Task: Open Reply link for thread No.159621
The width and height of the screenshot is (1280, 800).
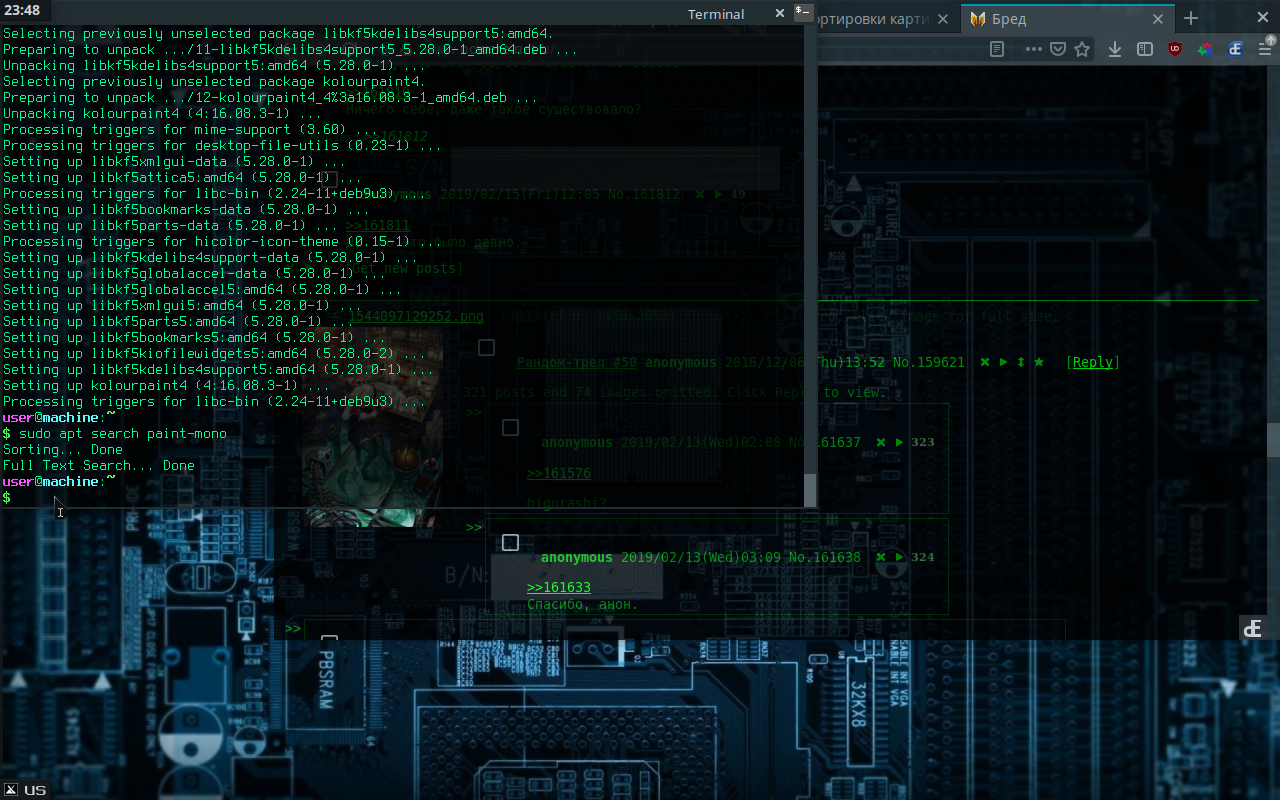Action: (1092, 362)
